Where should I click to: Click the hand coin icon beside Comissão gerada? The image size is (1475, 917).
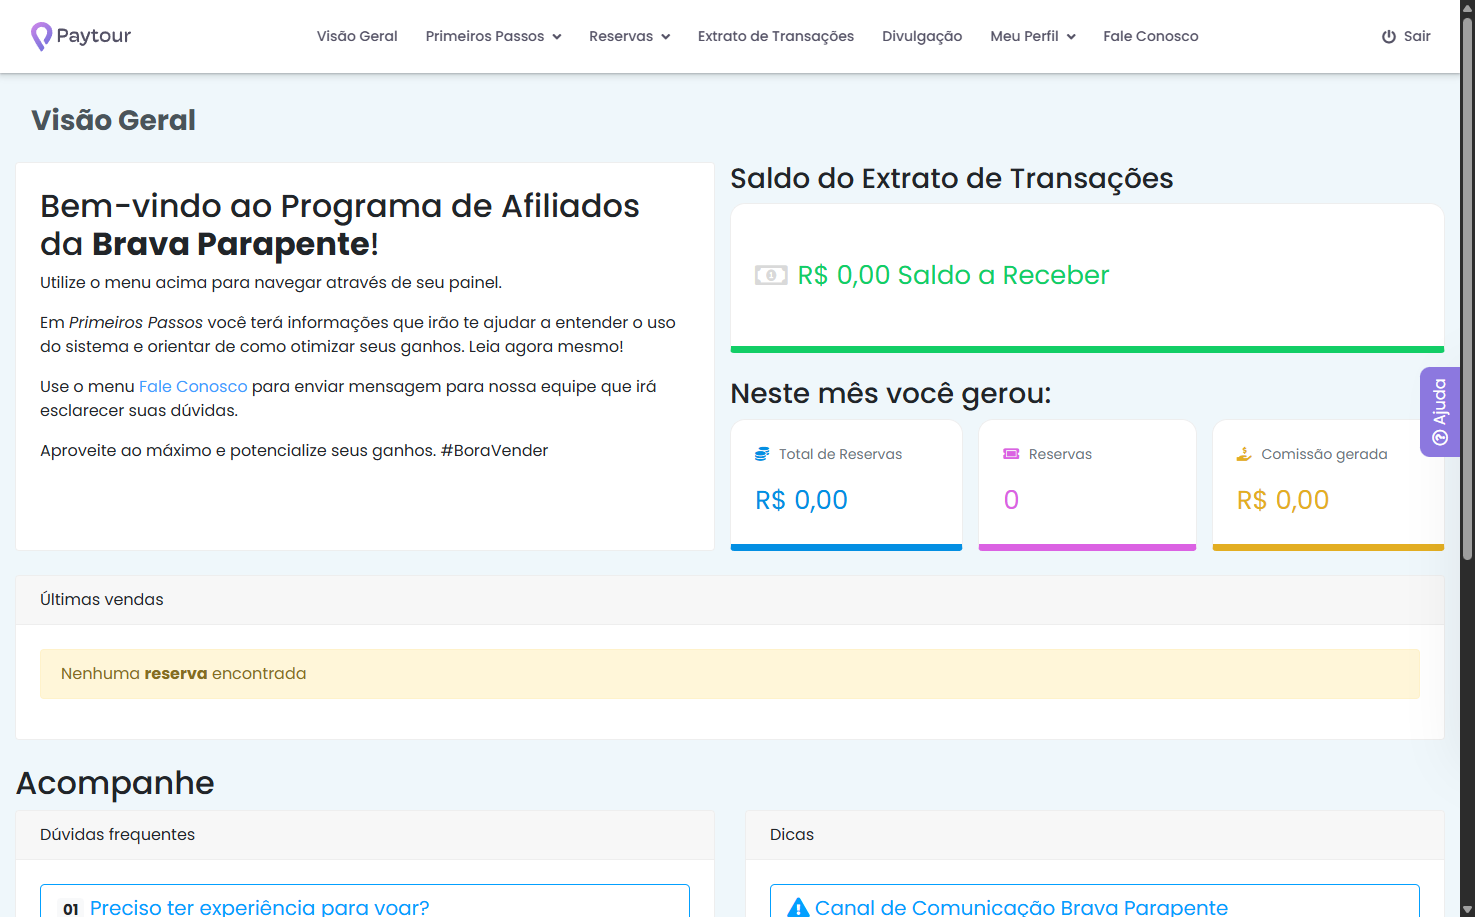1244,454
